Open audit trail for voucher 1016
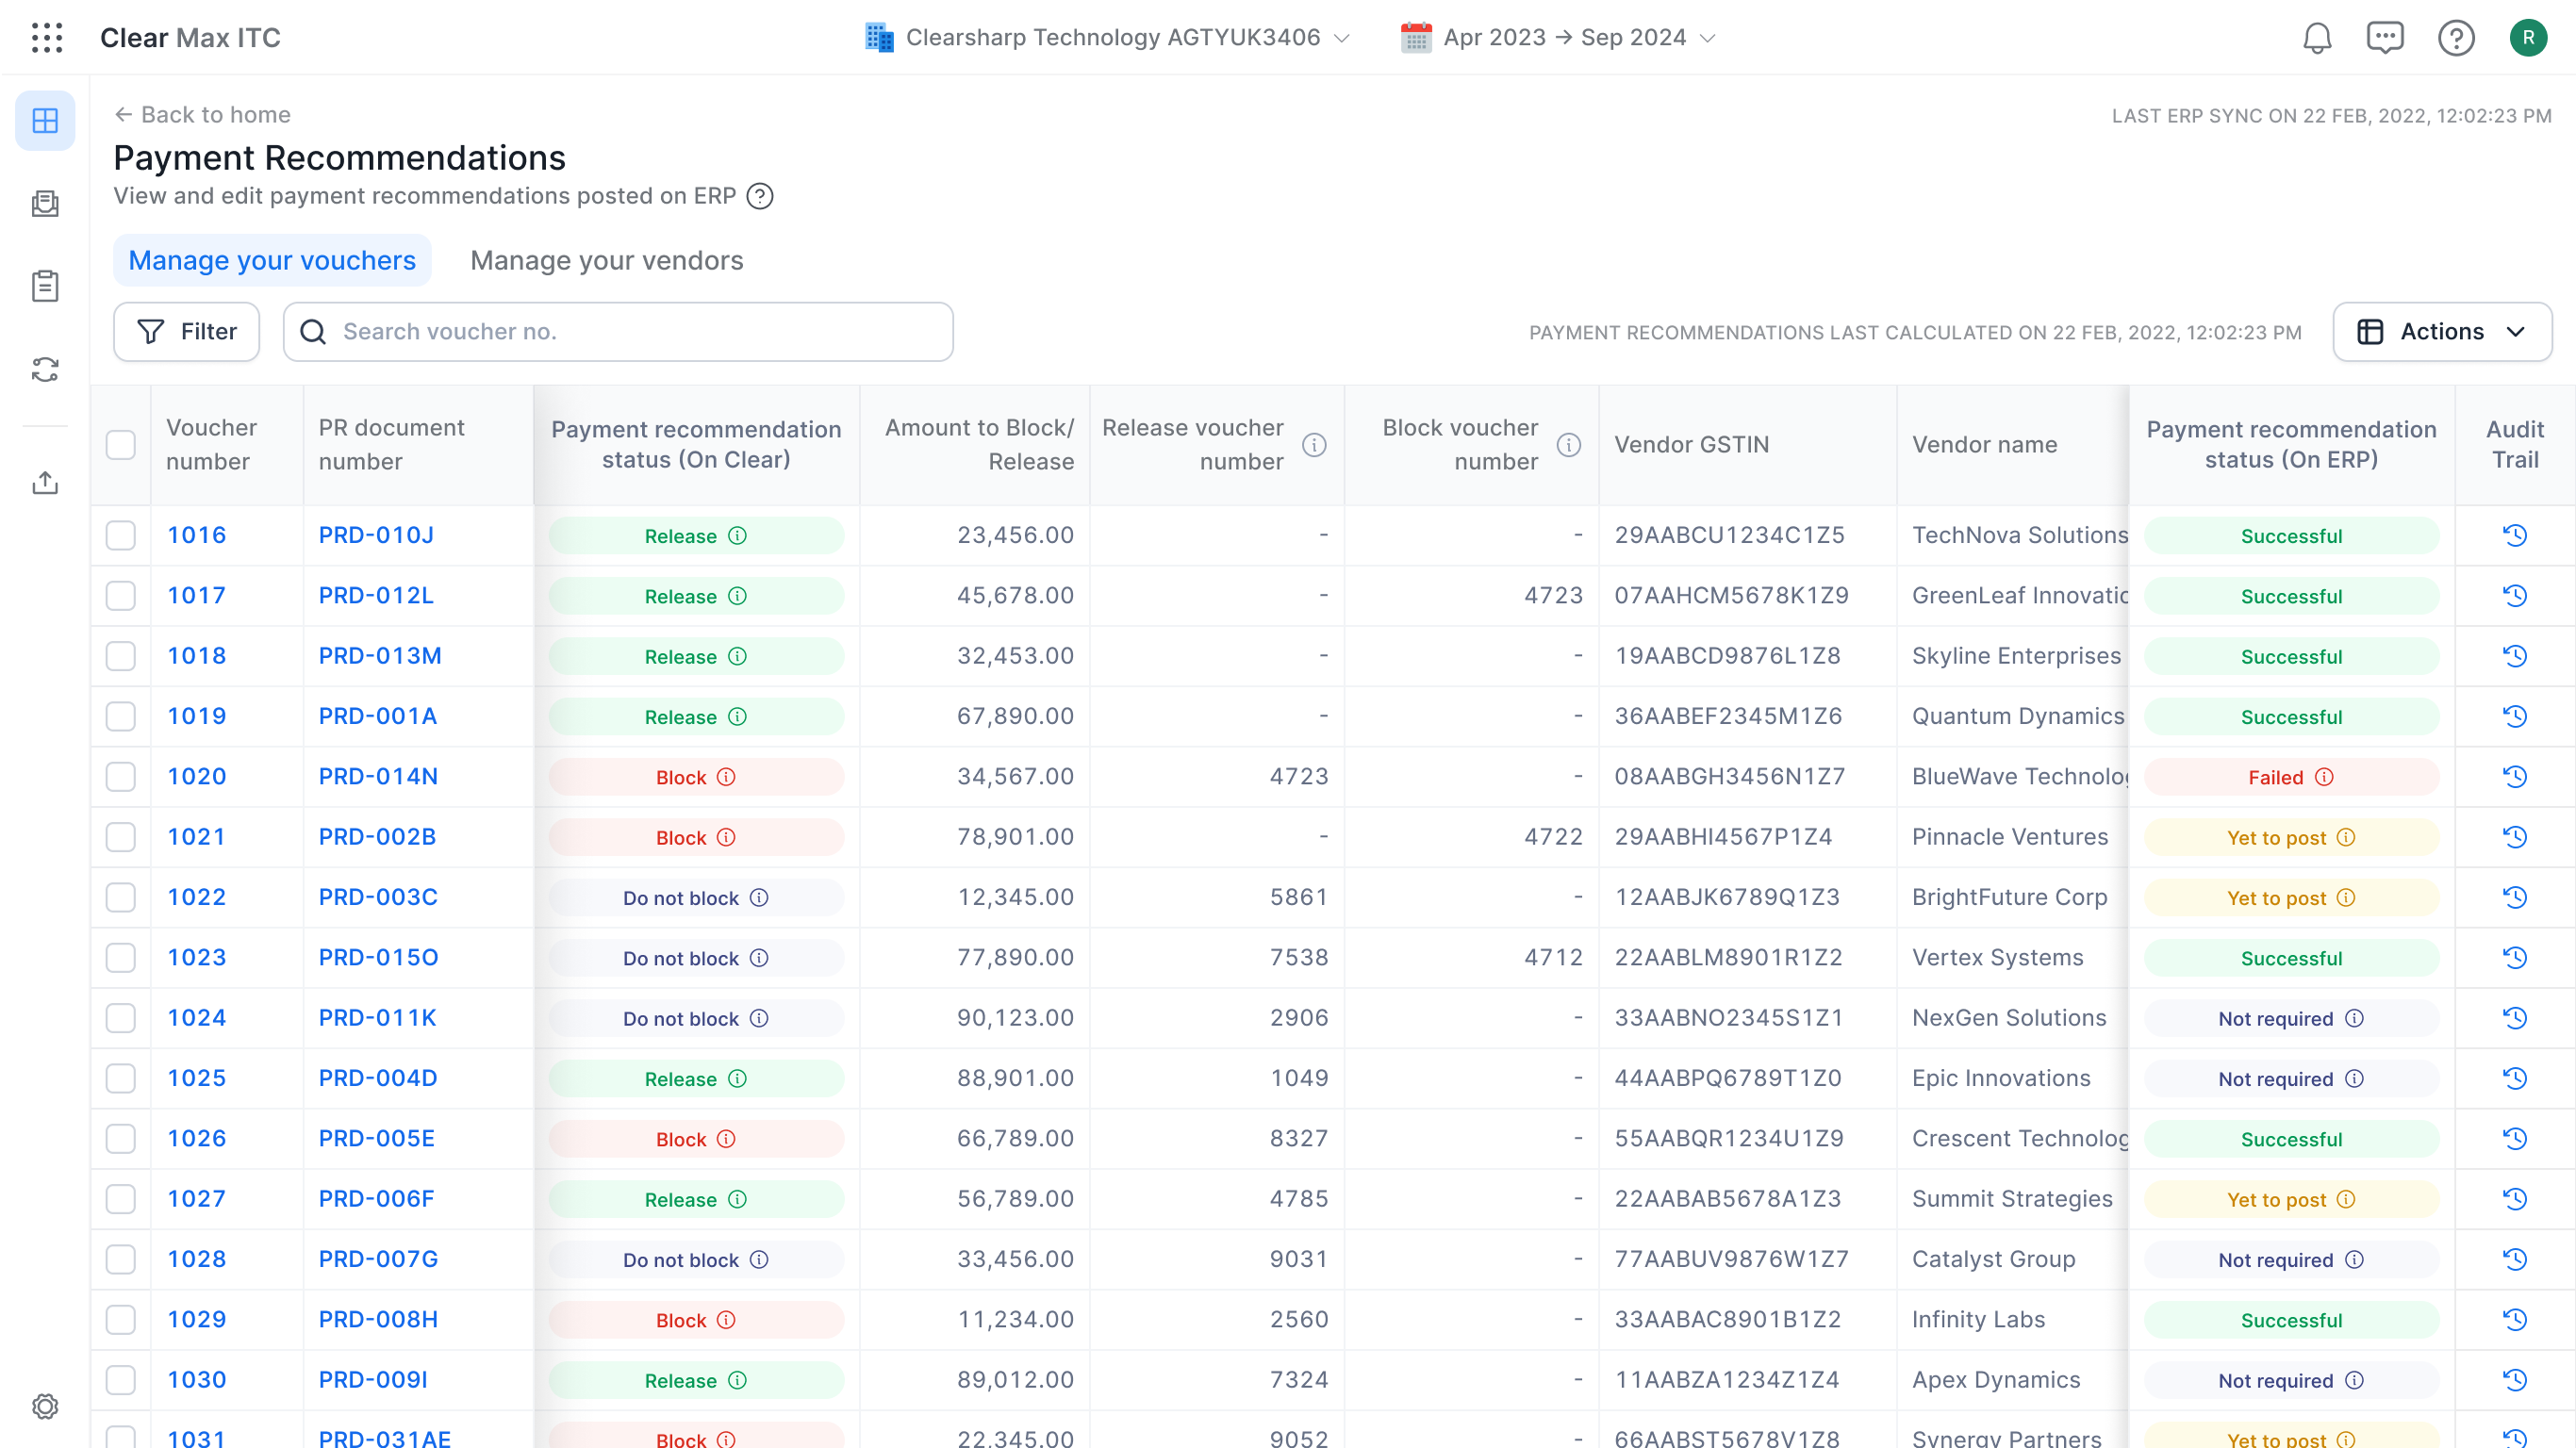The width and height of the screenshot is (2576, 1448). click(2515, 536)
